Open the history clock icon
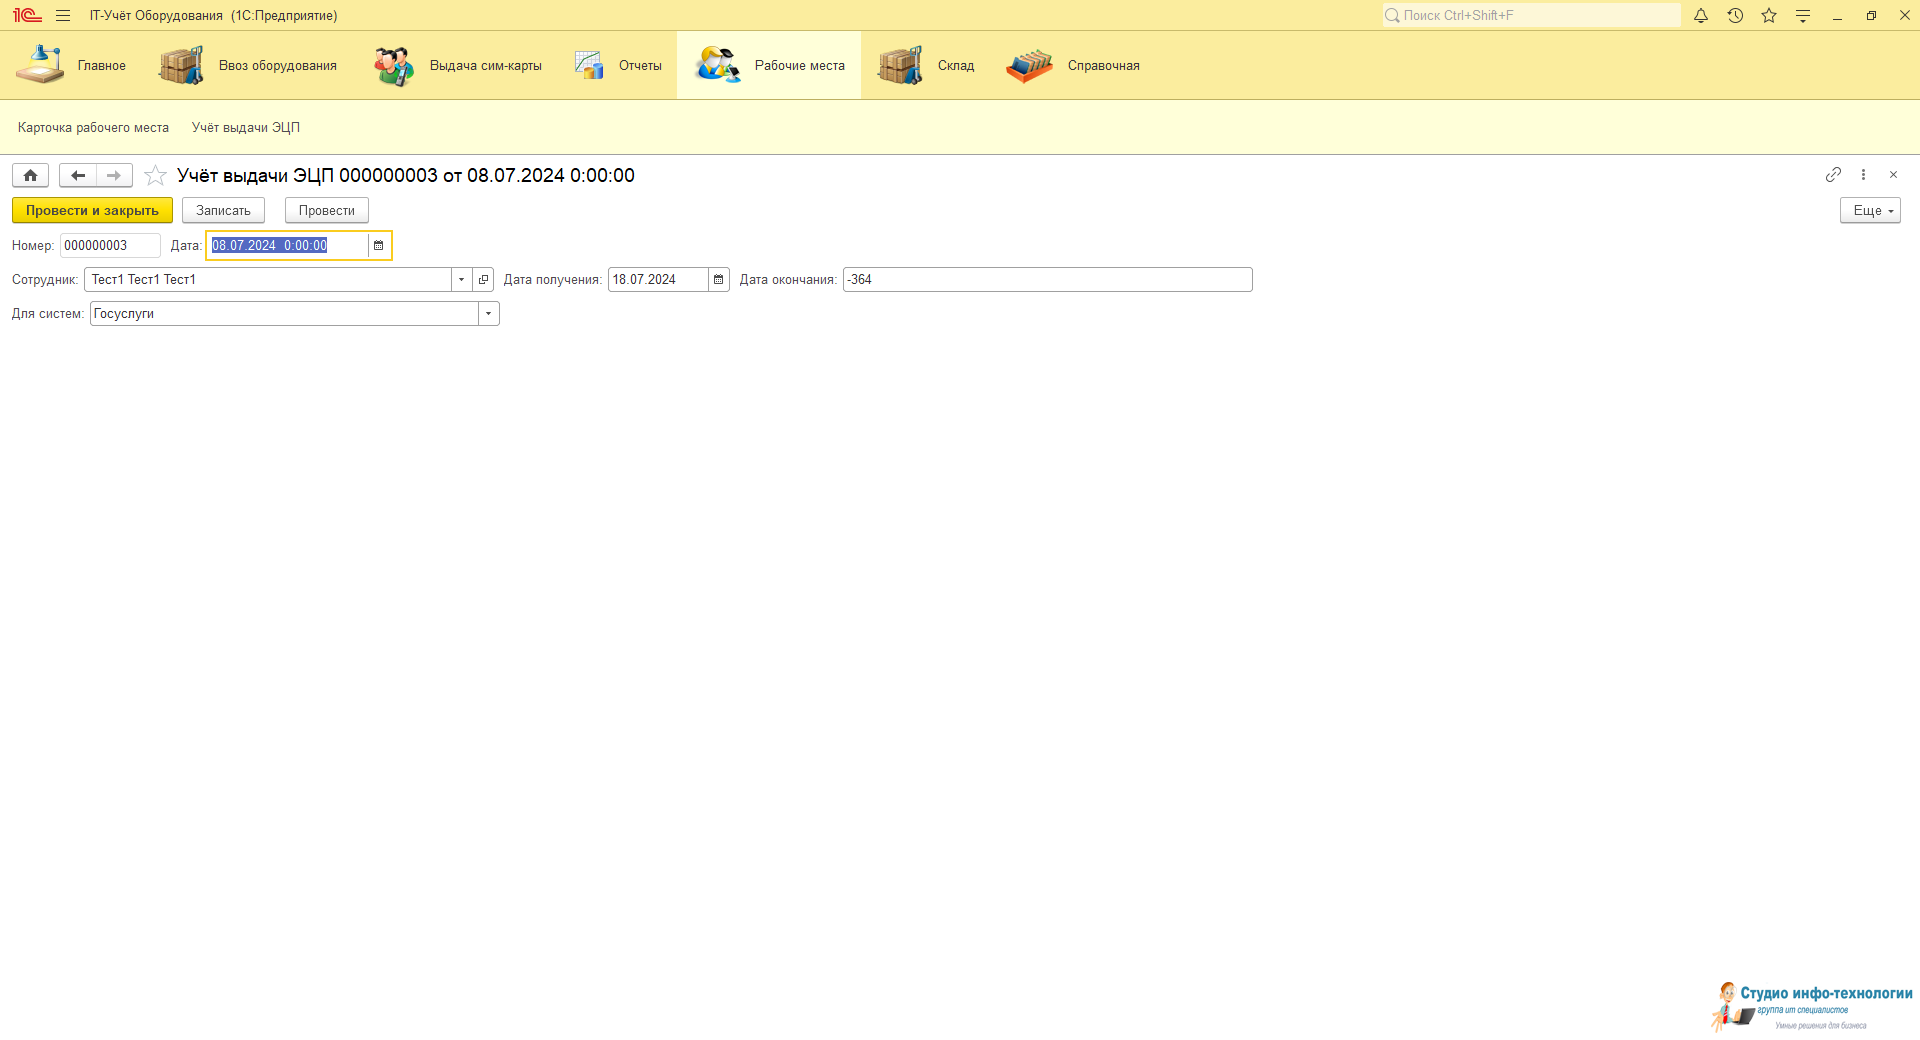The height and width of the screenshot is (1040, 1920). pyautogui.click(x=1735, y=16)
